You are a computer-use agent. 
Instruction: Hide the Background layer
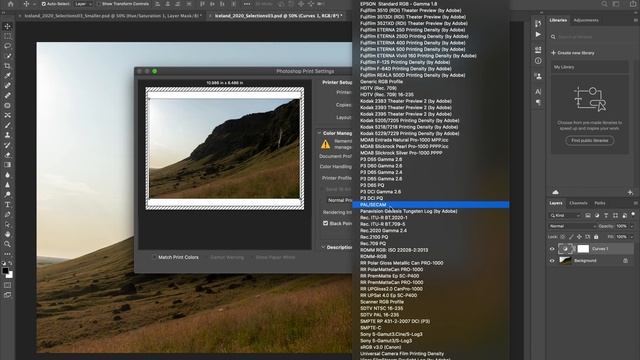[552, 260]
